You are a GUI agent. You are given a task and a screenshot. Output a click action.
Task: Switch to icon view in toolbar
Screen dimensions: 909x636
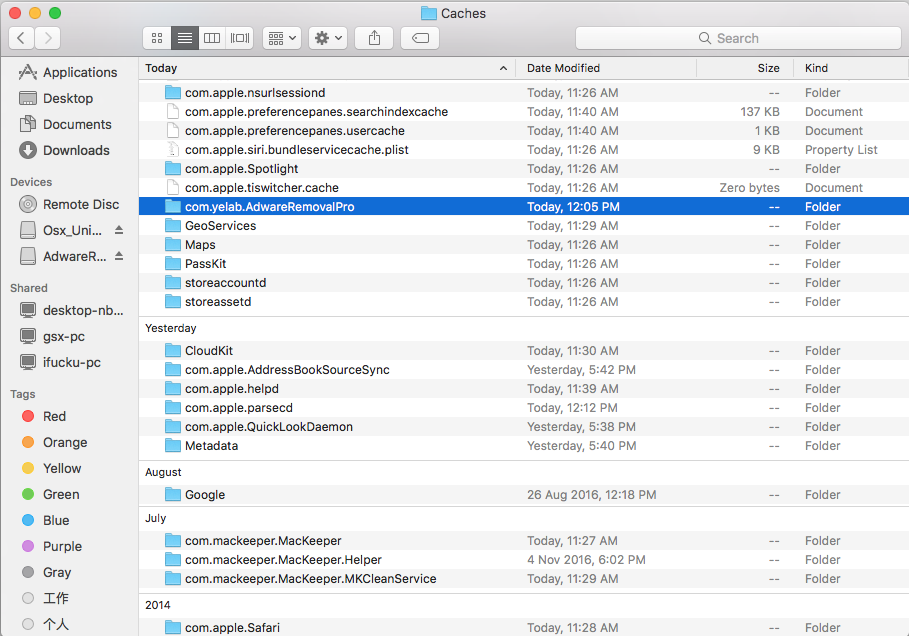coord(157,38)
